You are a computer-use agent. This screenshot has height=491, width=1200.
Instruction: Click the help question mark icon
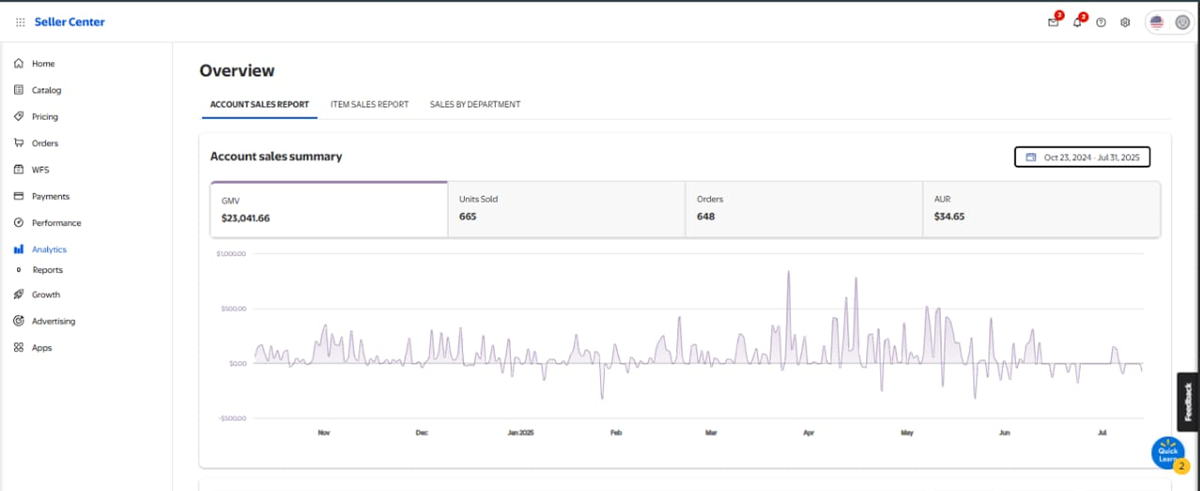1101,22
